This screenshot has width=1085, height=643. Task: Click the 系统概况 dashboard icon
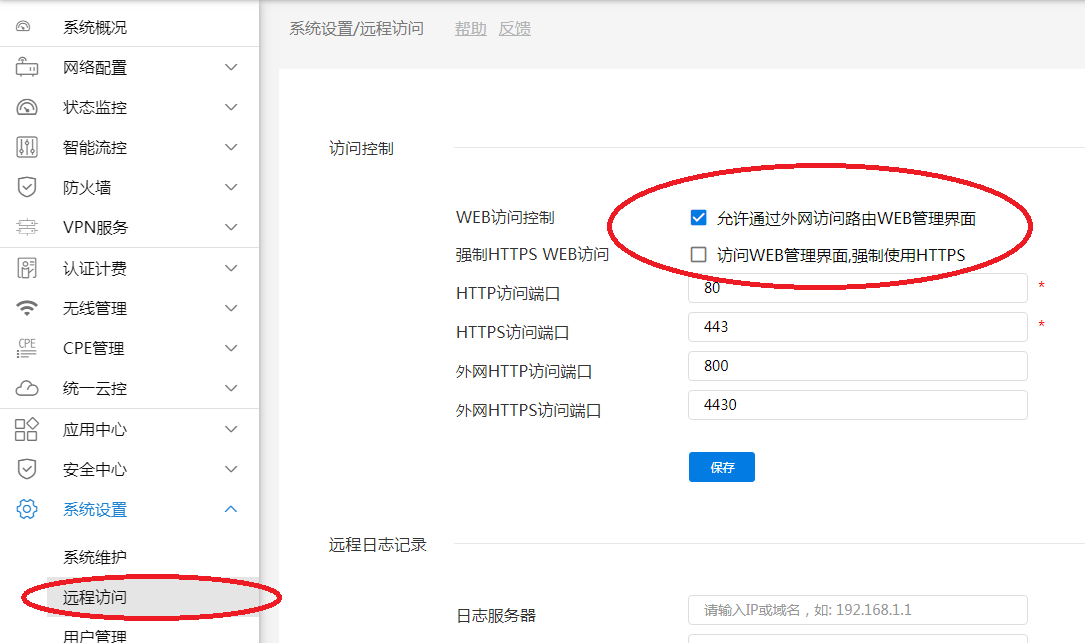tap(27, 27)
